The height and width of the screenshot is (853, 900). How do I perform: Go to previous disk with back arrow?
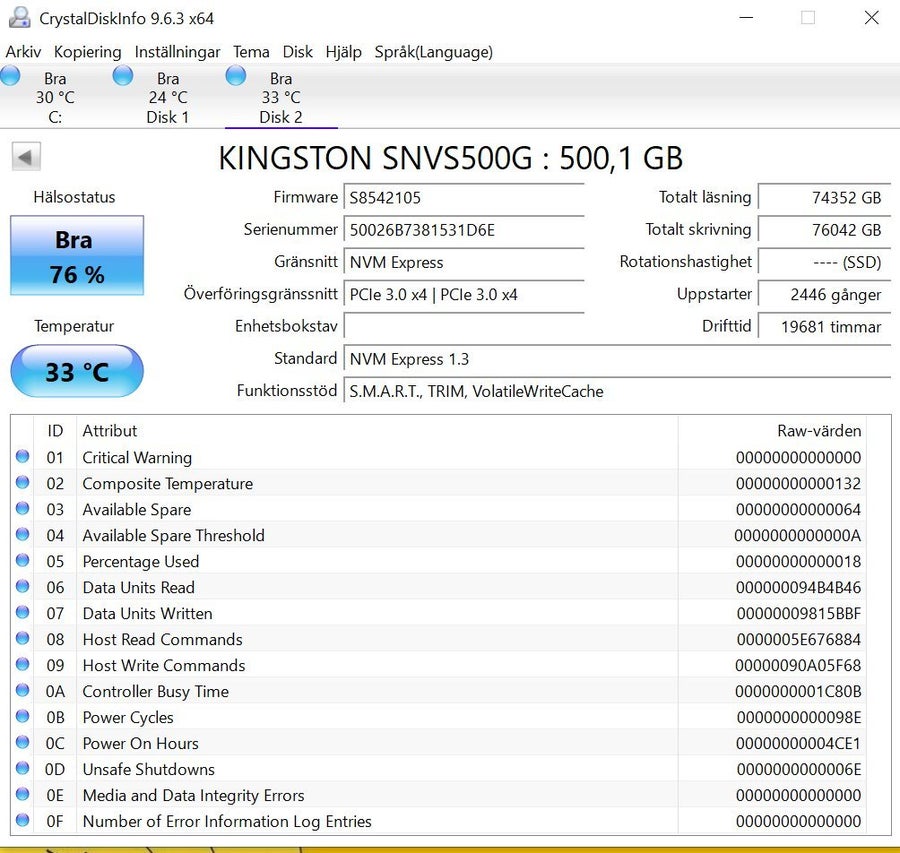pyautogui.click(x=26, y=157)
